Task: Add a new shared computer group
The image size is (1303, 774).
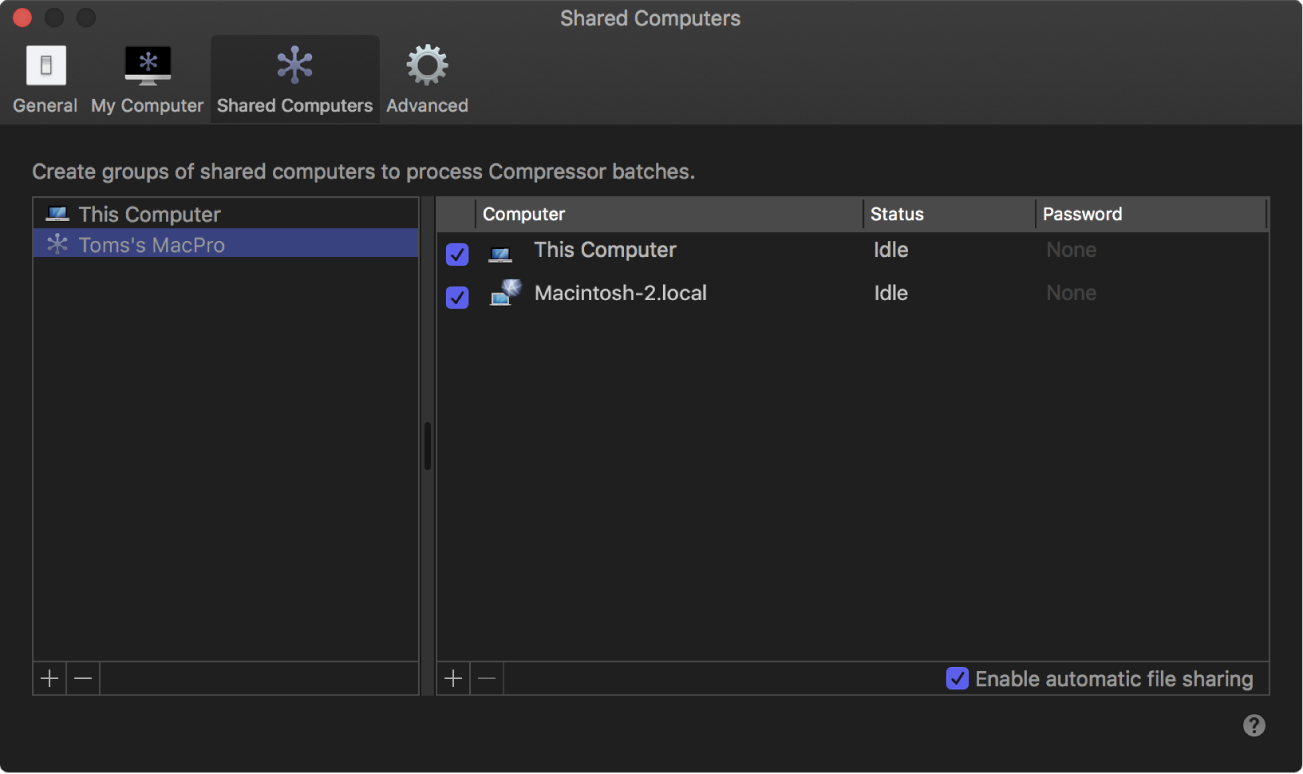Action: [48, 678]
